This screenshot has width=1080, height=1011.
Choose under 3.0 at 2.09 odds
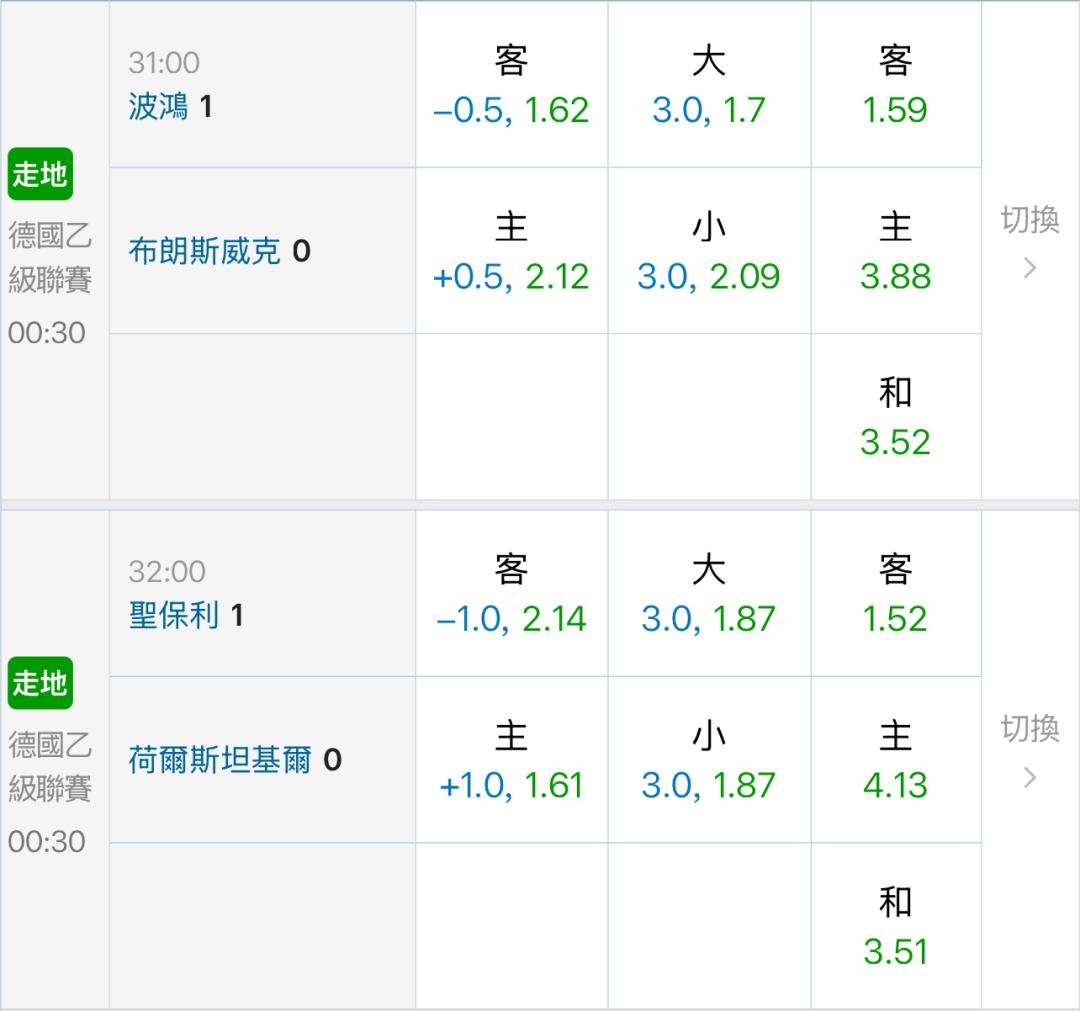coord(709,251)
